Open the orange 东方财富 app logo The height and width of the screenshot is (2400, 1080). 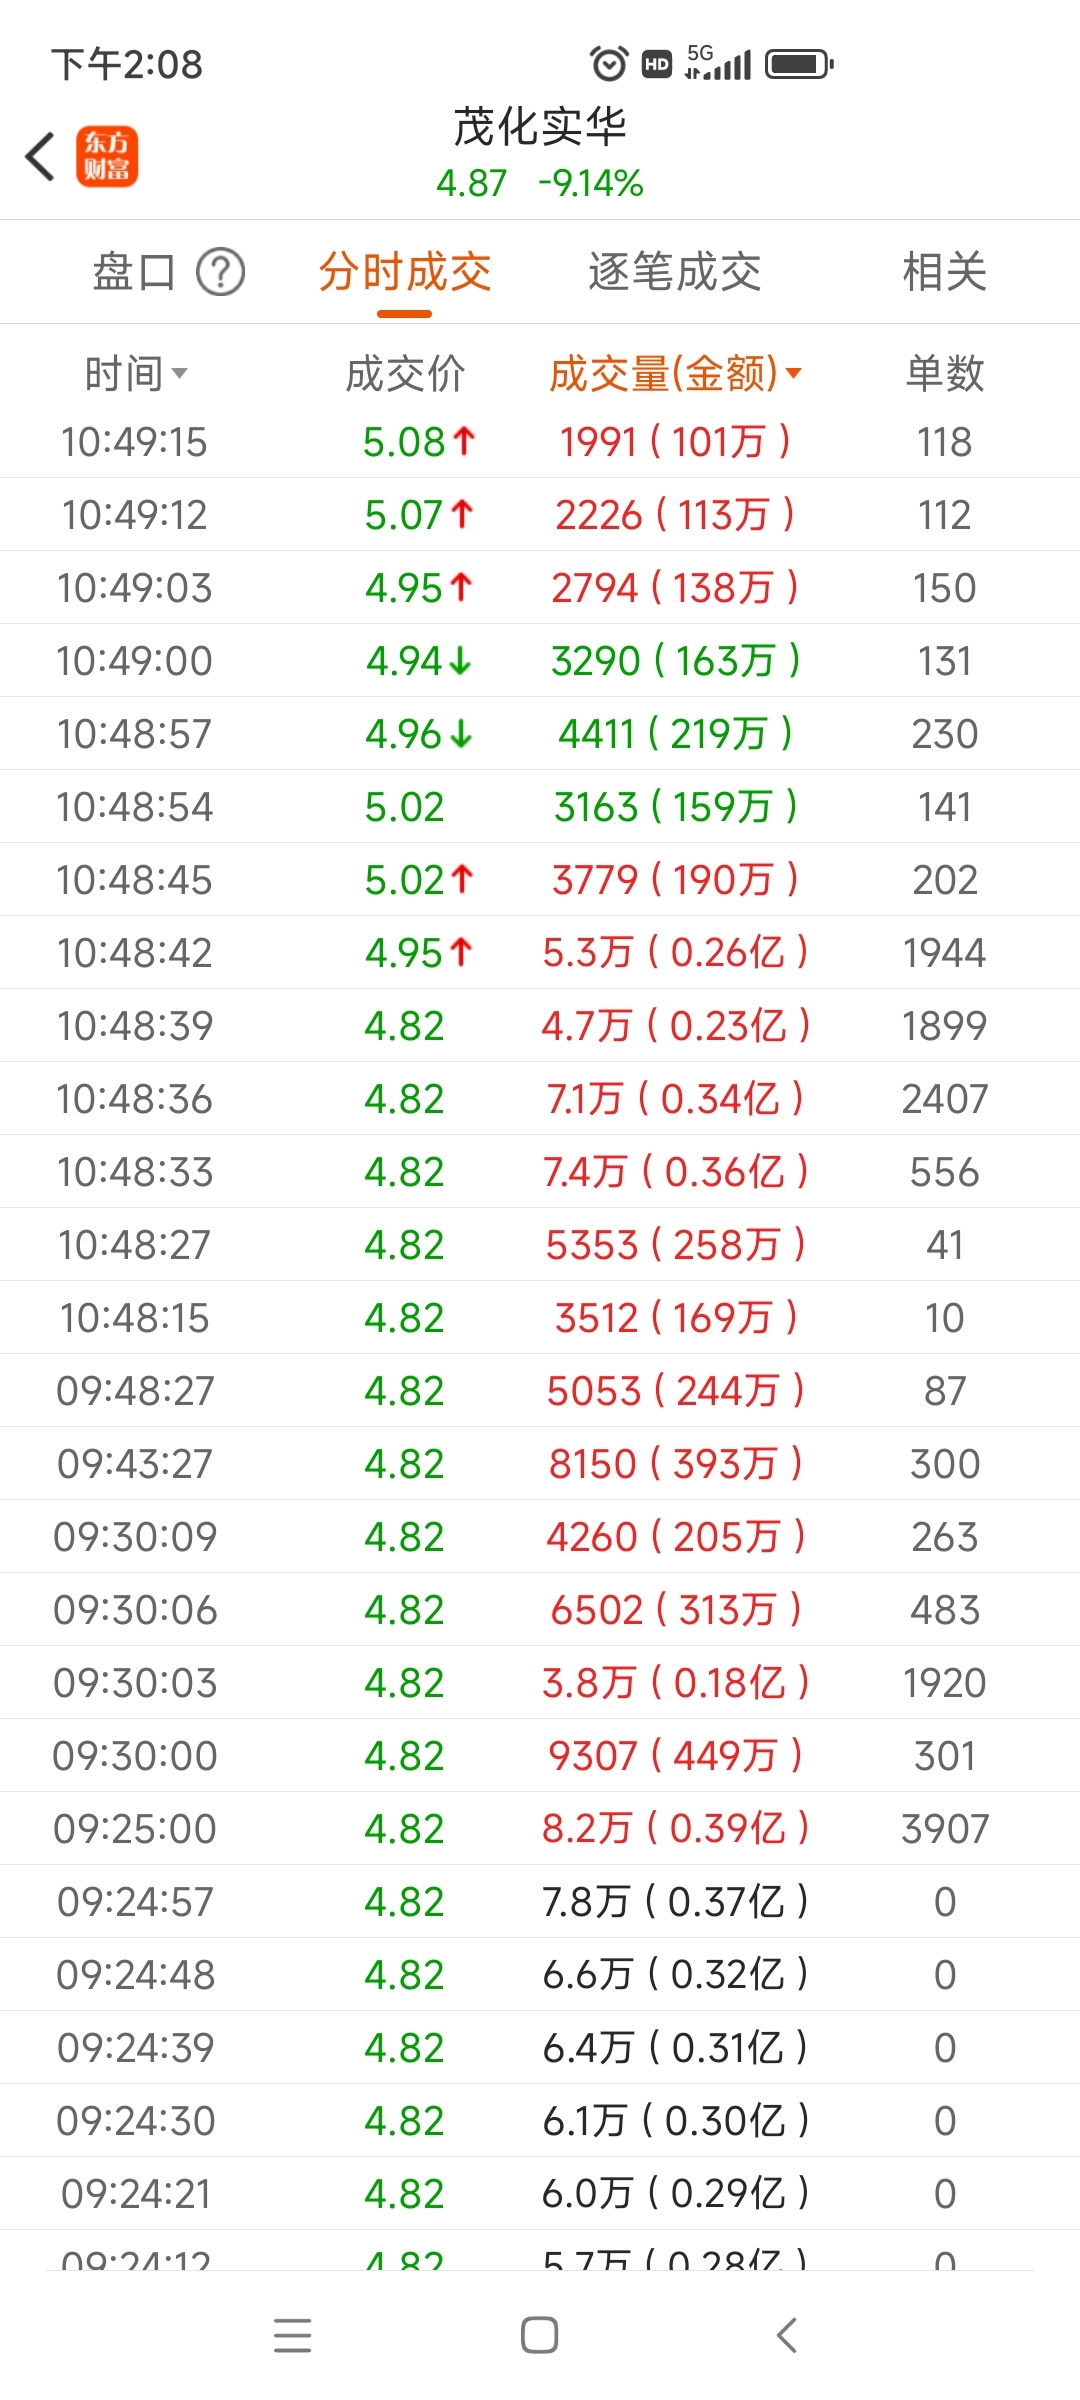pos(107,157)
